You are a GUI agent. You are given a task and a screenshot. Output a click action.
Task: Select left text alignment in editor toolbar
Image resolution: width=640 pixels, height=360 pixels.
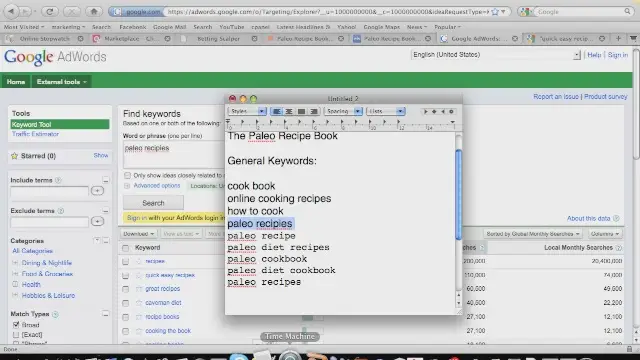pyautogui.click(x=276, y=111)
